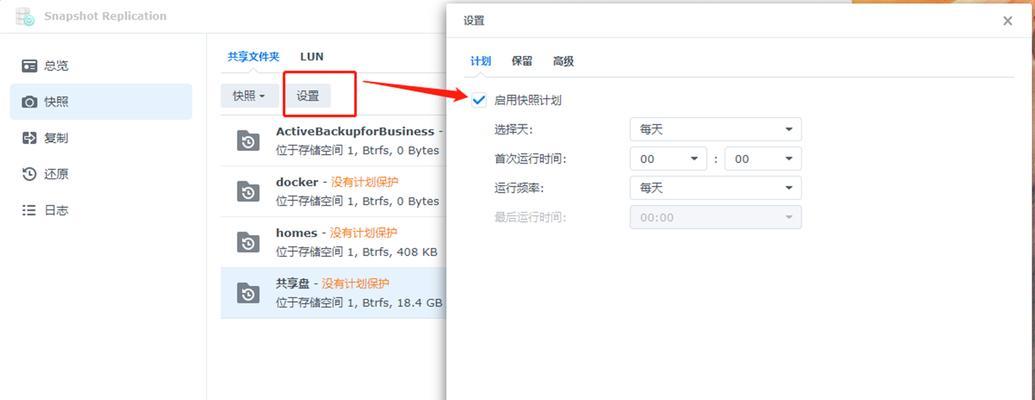This screenshot has height=400, width=1035.
Task: Click the ActiveBackupforBusiness folder icon
Action: point(248,141)
